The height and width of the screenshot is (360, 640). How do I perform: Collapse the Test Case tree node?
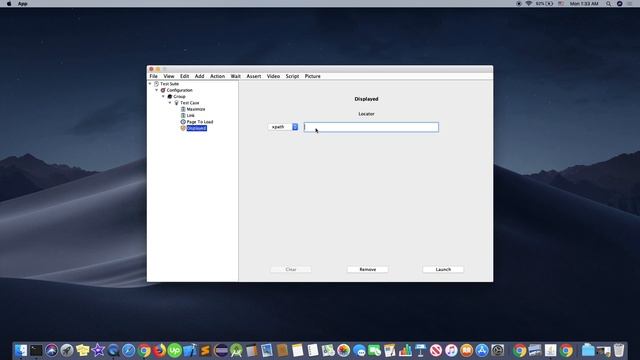point(170,103)
